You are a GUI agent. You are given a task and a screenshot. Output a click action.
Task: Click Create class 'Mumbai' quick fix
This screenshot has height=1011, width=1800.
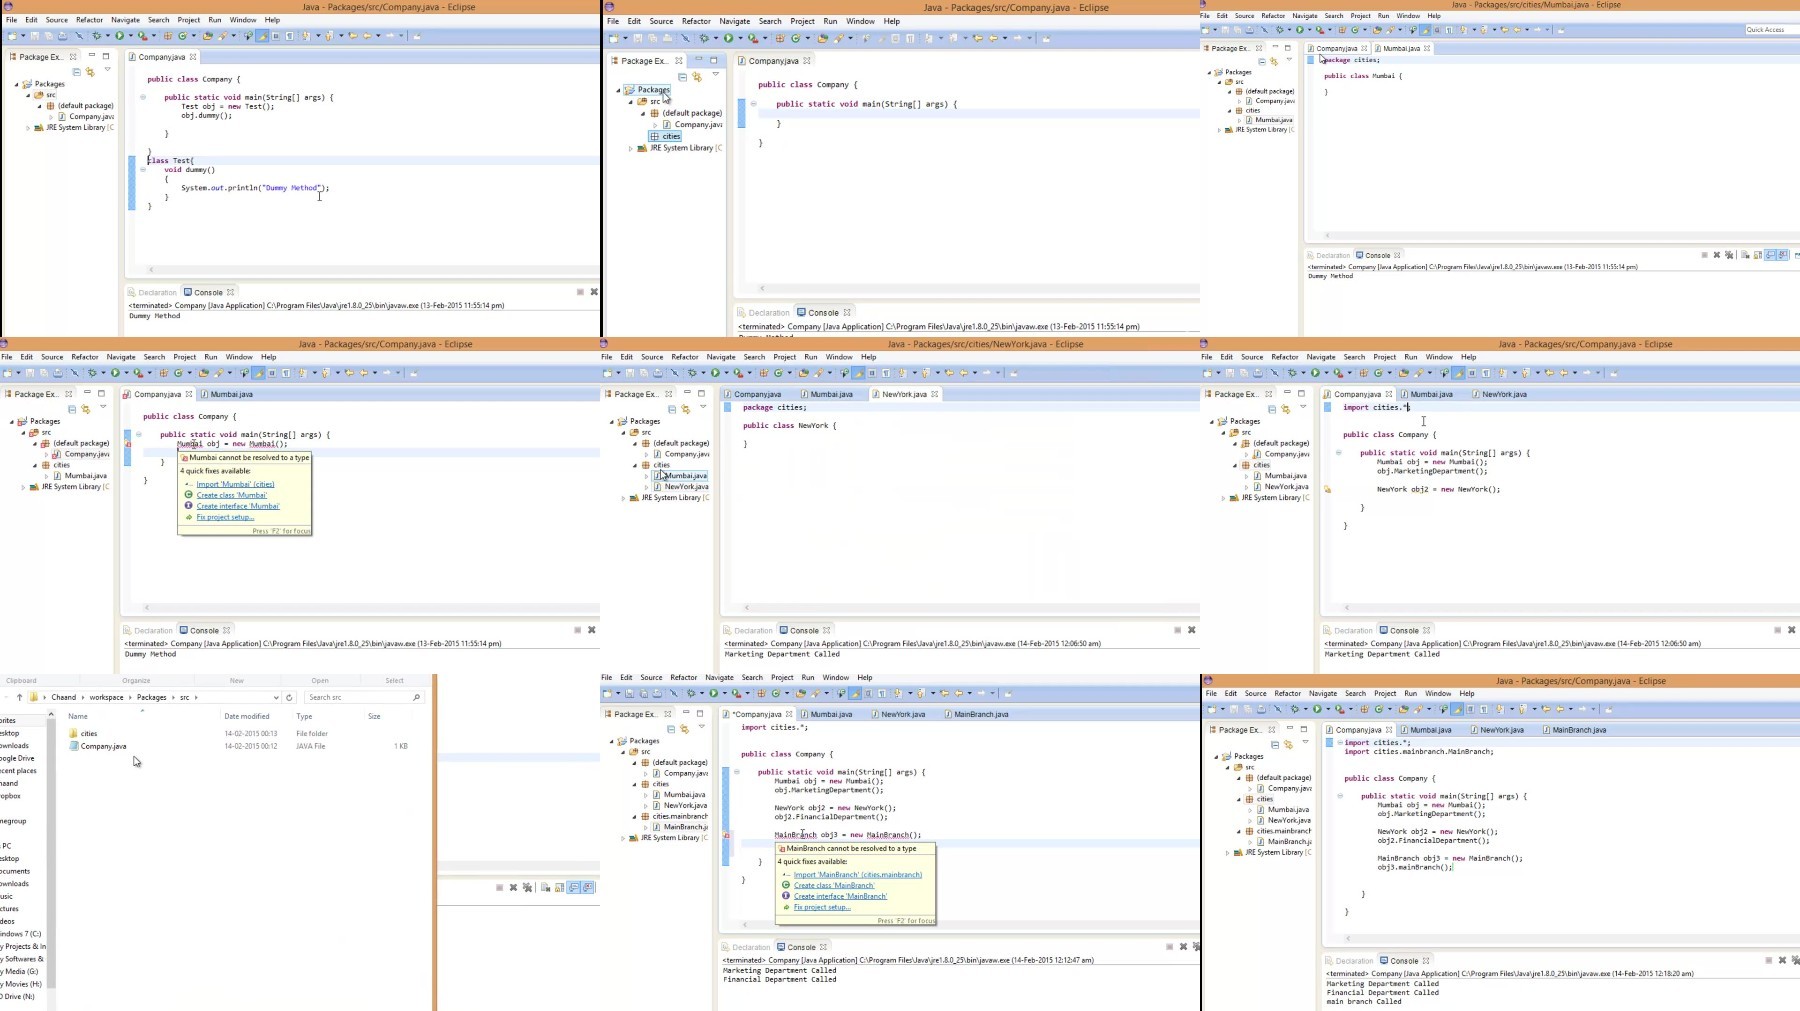coord(232,495)
